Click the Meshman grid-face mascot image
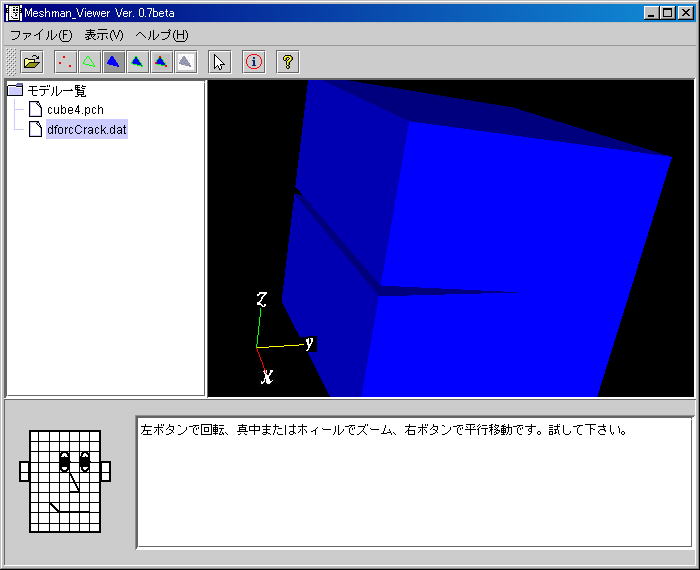Screen dimensions: 700x570 click(x=65, y=481)
